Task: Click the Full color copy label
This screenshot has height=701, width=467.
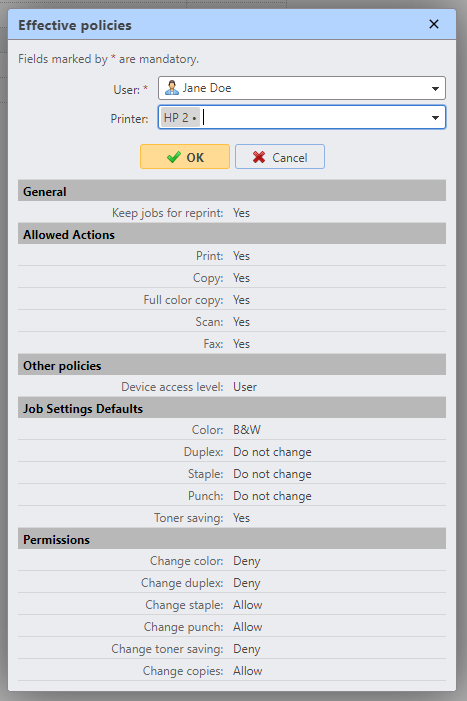Action: [x=183, y=300]
